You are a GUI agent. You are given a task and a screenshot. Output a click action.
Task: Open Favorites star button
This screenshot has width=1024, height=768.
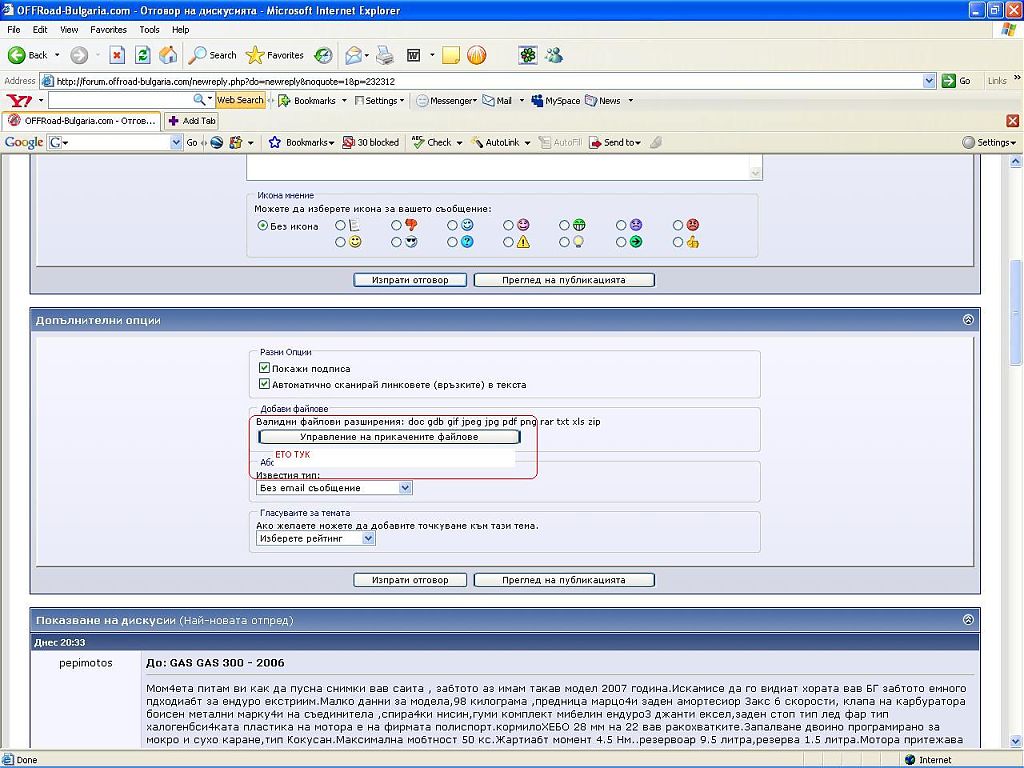click(275, 55)
